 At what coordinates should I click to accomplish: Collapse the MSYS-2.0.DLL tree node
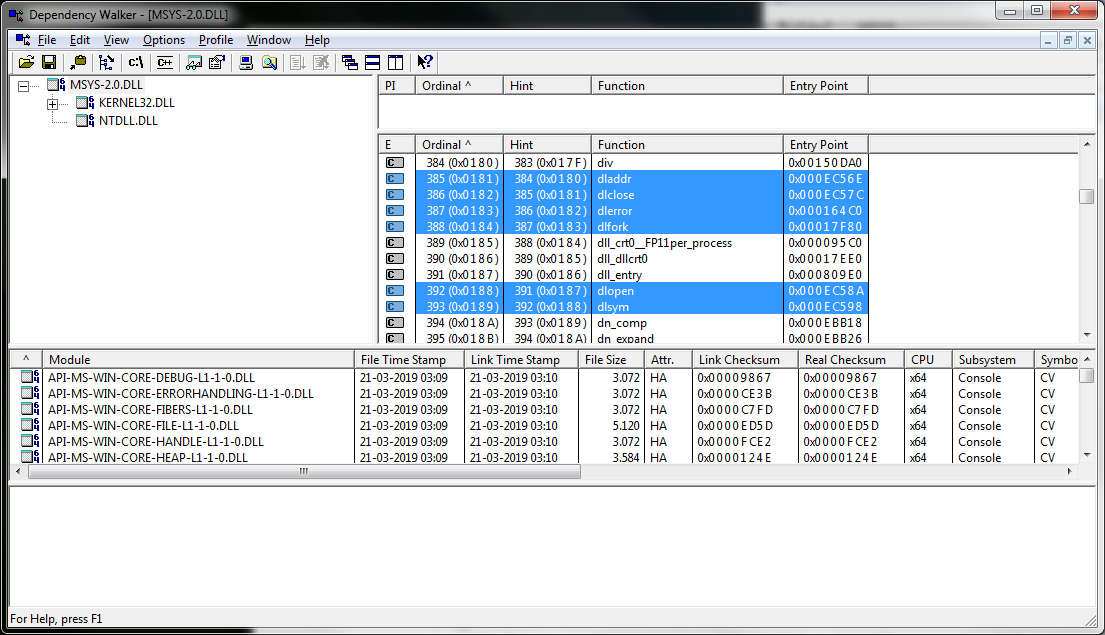click(x=23, y=86)
